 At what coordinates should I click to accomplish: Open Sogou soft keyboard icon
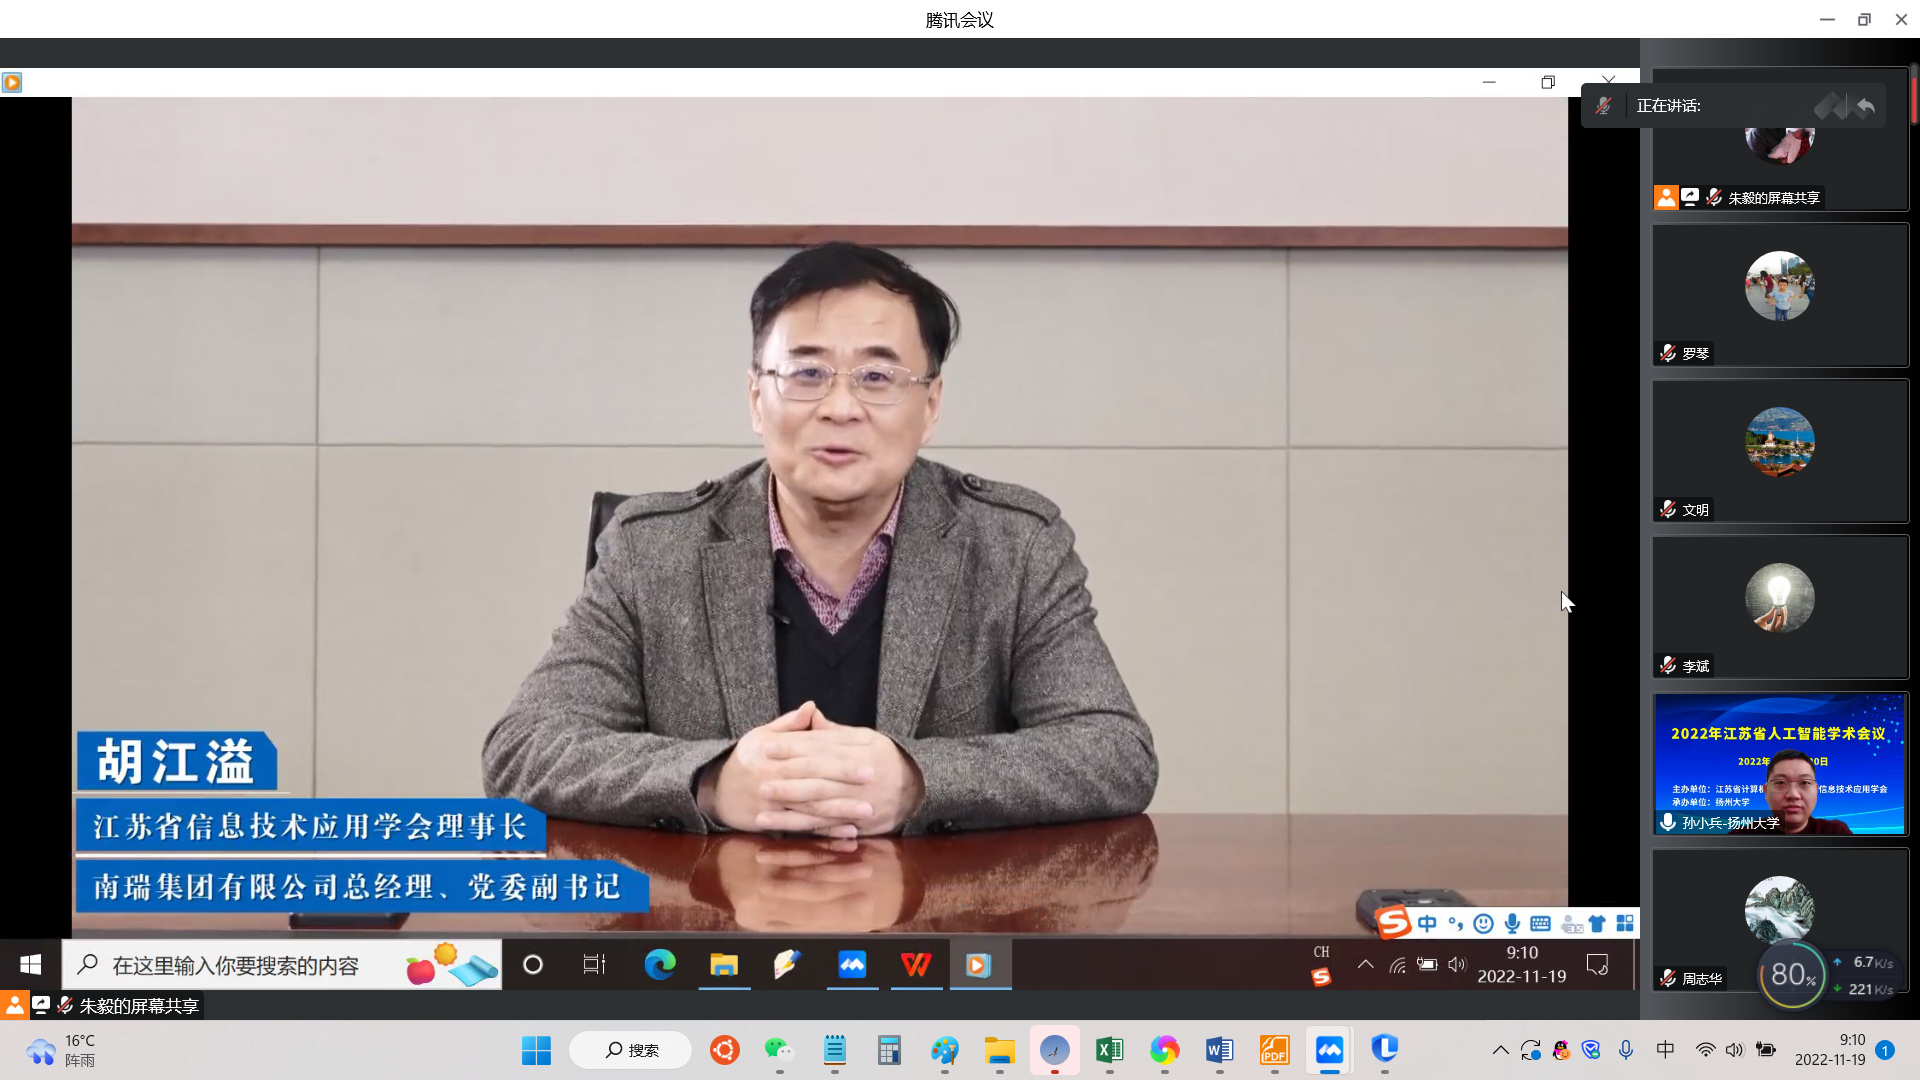pos(1540,923)
